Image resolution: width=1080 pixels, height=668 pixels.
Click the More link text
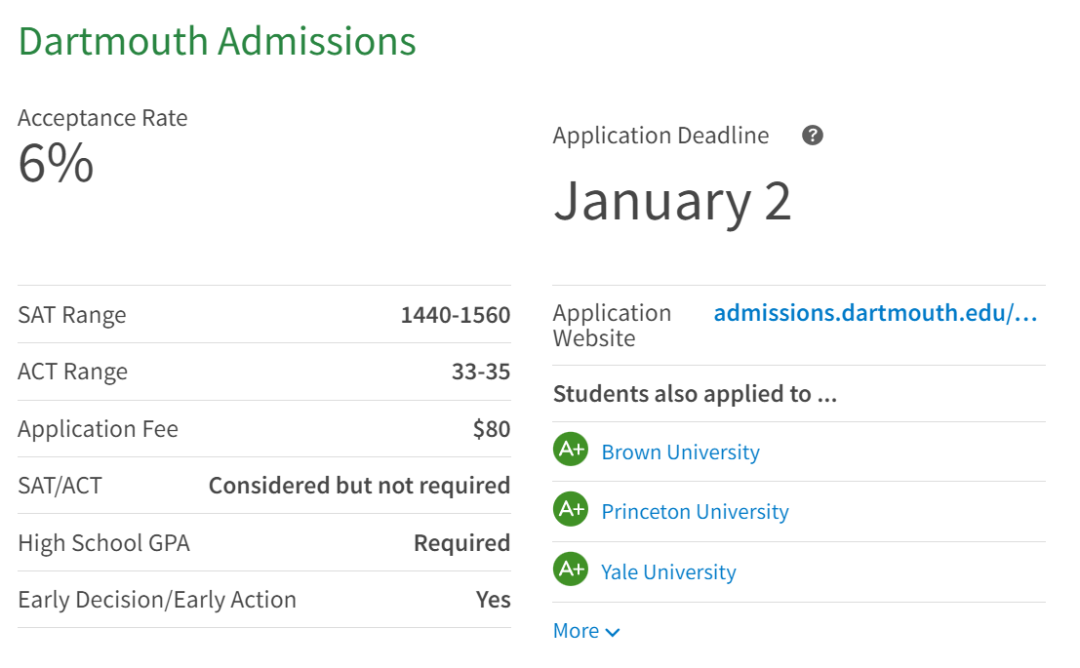point(576,631)
